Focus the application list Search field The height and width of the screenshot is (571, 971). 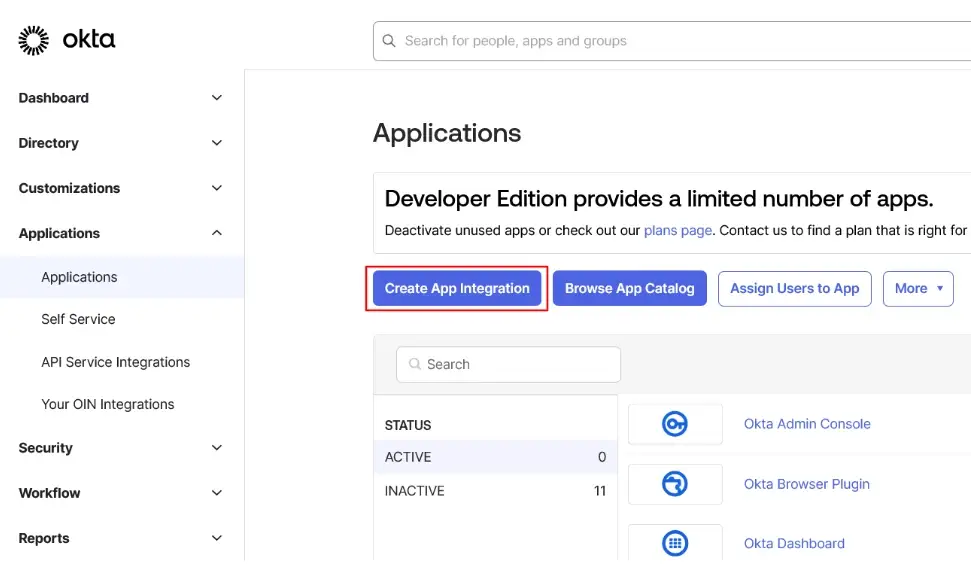pos(508,364)
